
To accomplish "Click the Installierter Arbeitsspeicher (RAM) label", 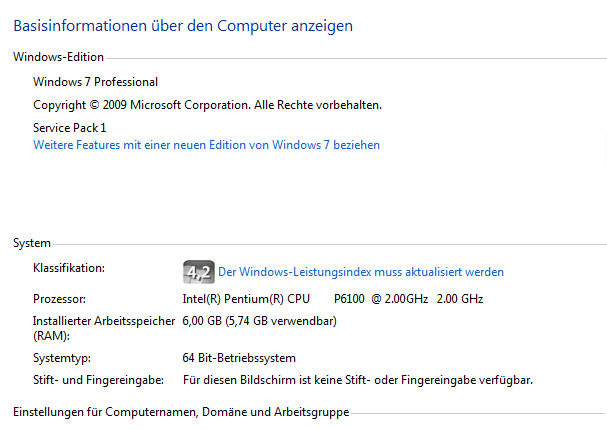I will click(x=104, y=328).
